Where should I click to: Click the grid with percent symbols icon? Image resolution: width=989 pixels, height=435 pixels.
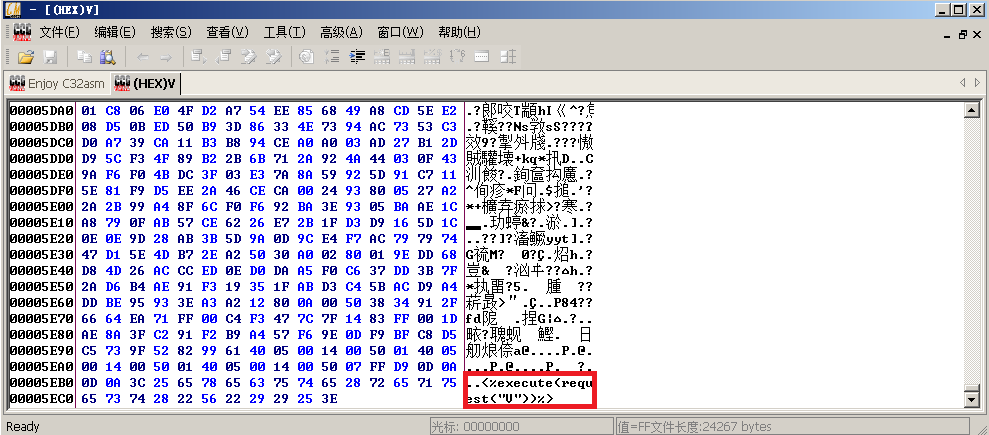(432, 57)
